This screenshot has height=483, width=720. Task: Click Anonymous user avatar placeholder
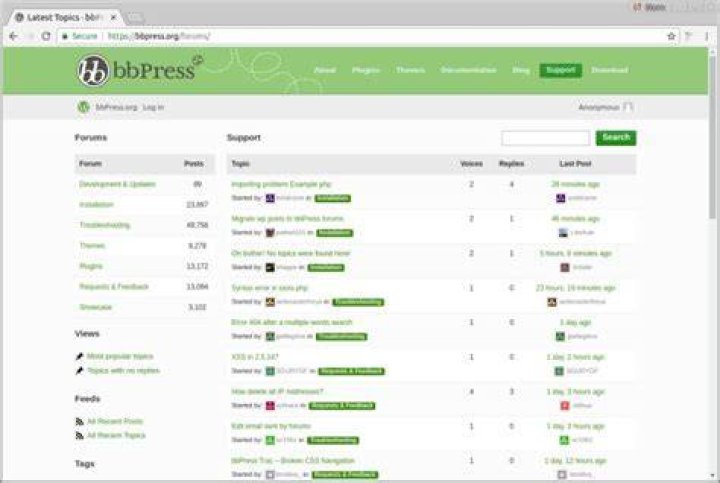(x=628, y=107)
